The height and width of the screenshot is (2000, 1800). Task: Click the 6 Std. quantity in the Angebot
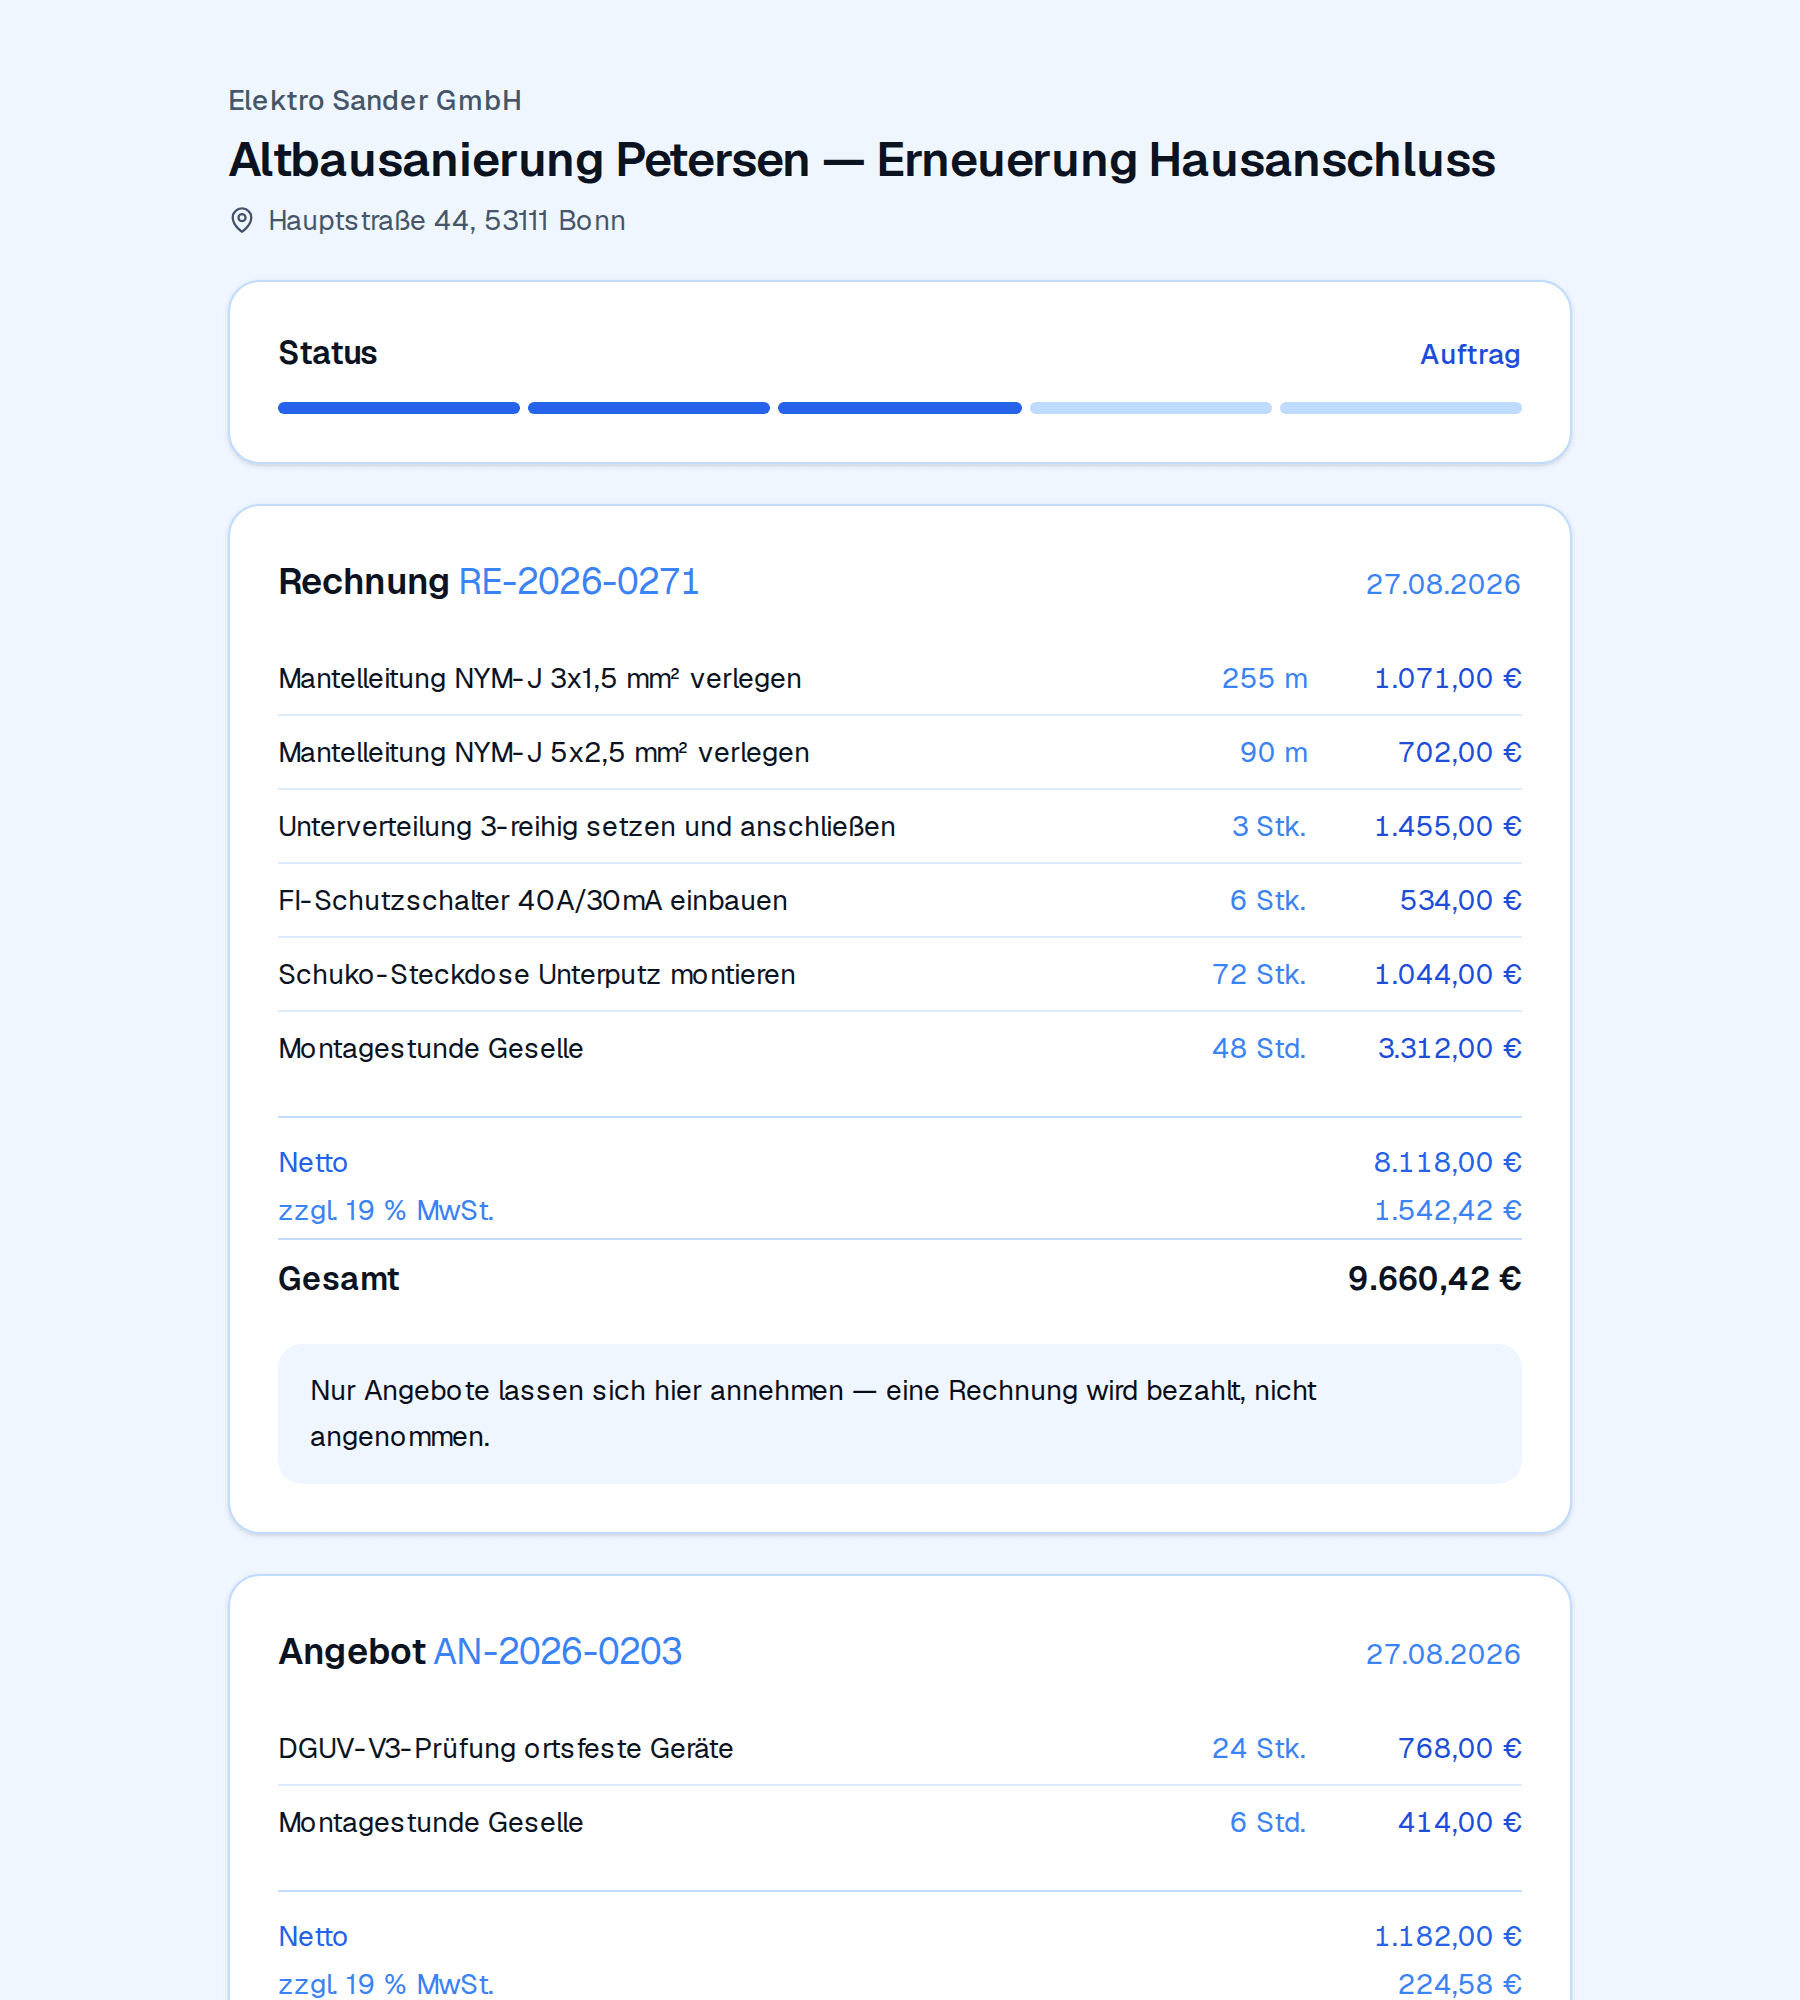pos(1268,1822)
